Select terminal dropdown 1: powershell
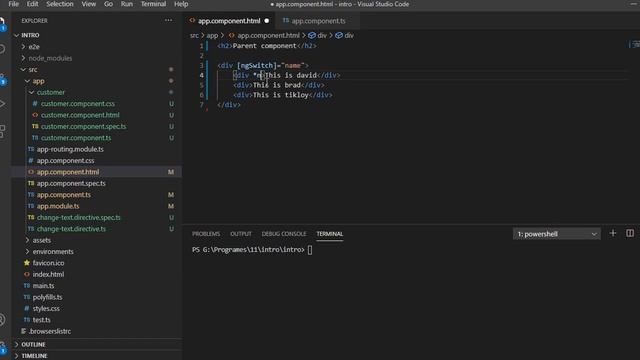The image size is (640, 360). click(557, 234)
